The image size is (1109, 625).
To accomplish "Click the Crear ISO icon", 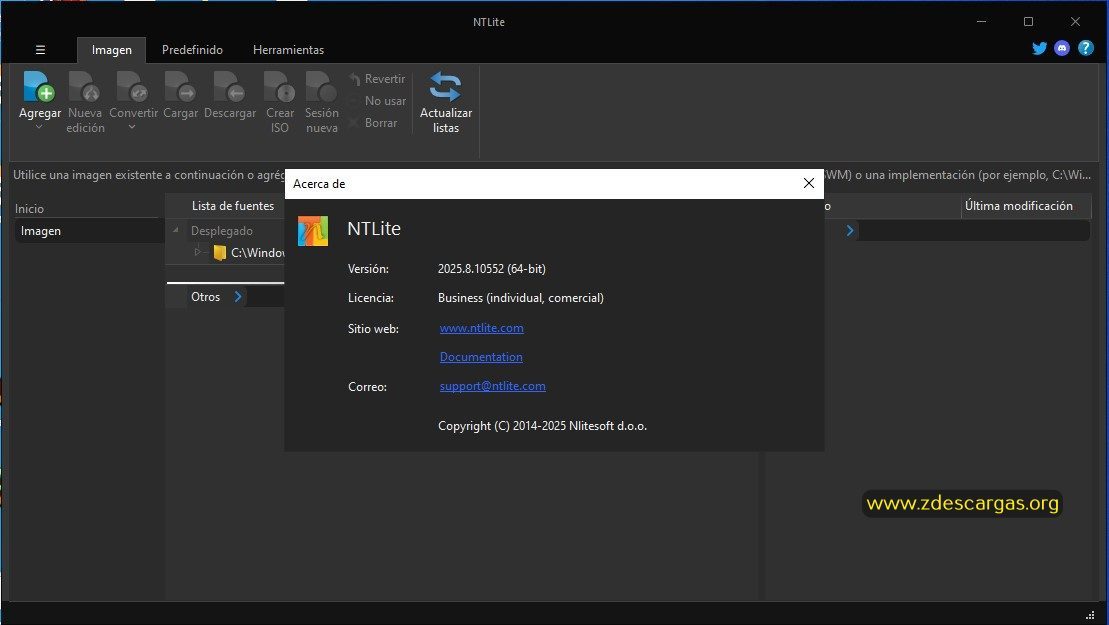I will click(279, 86).
